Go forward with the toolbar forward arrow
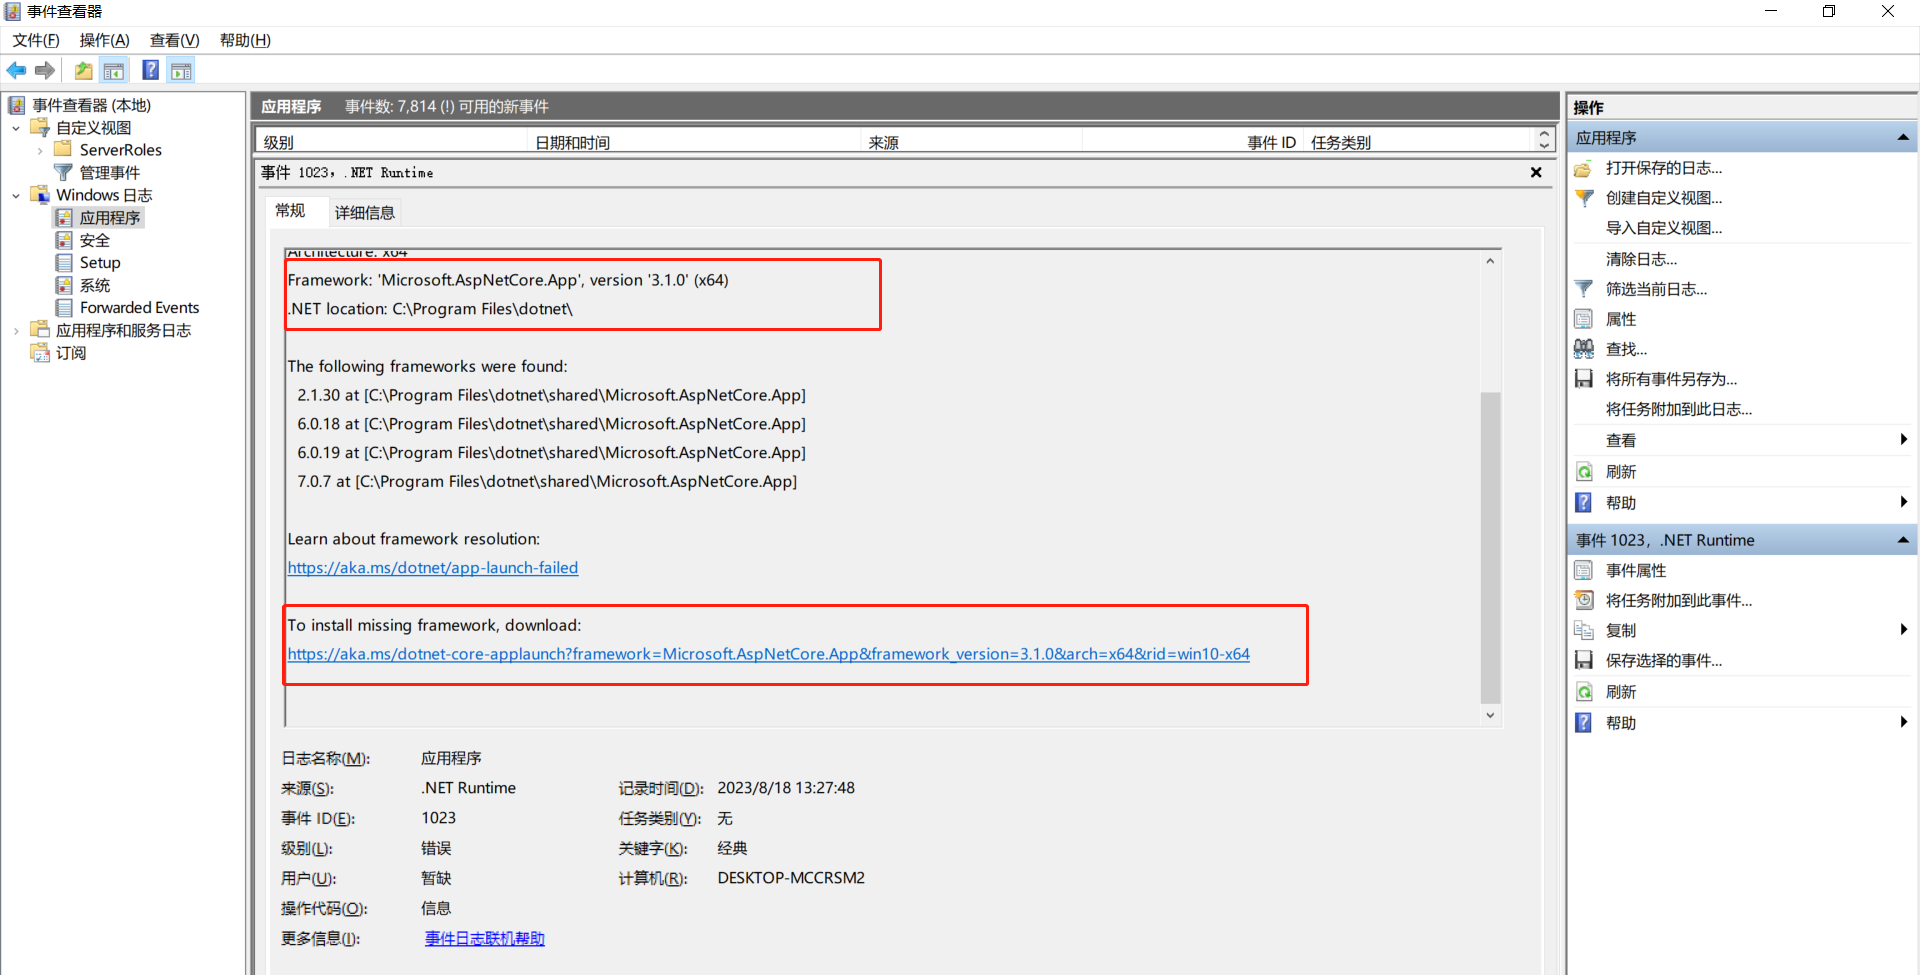This screenshot has height=975, width=1920. [45, 70]
